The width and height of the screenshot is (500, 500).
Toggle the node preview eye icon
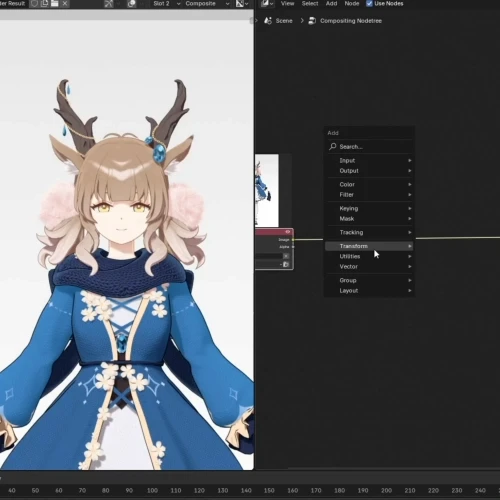click(x=287, y=232)
